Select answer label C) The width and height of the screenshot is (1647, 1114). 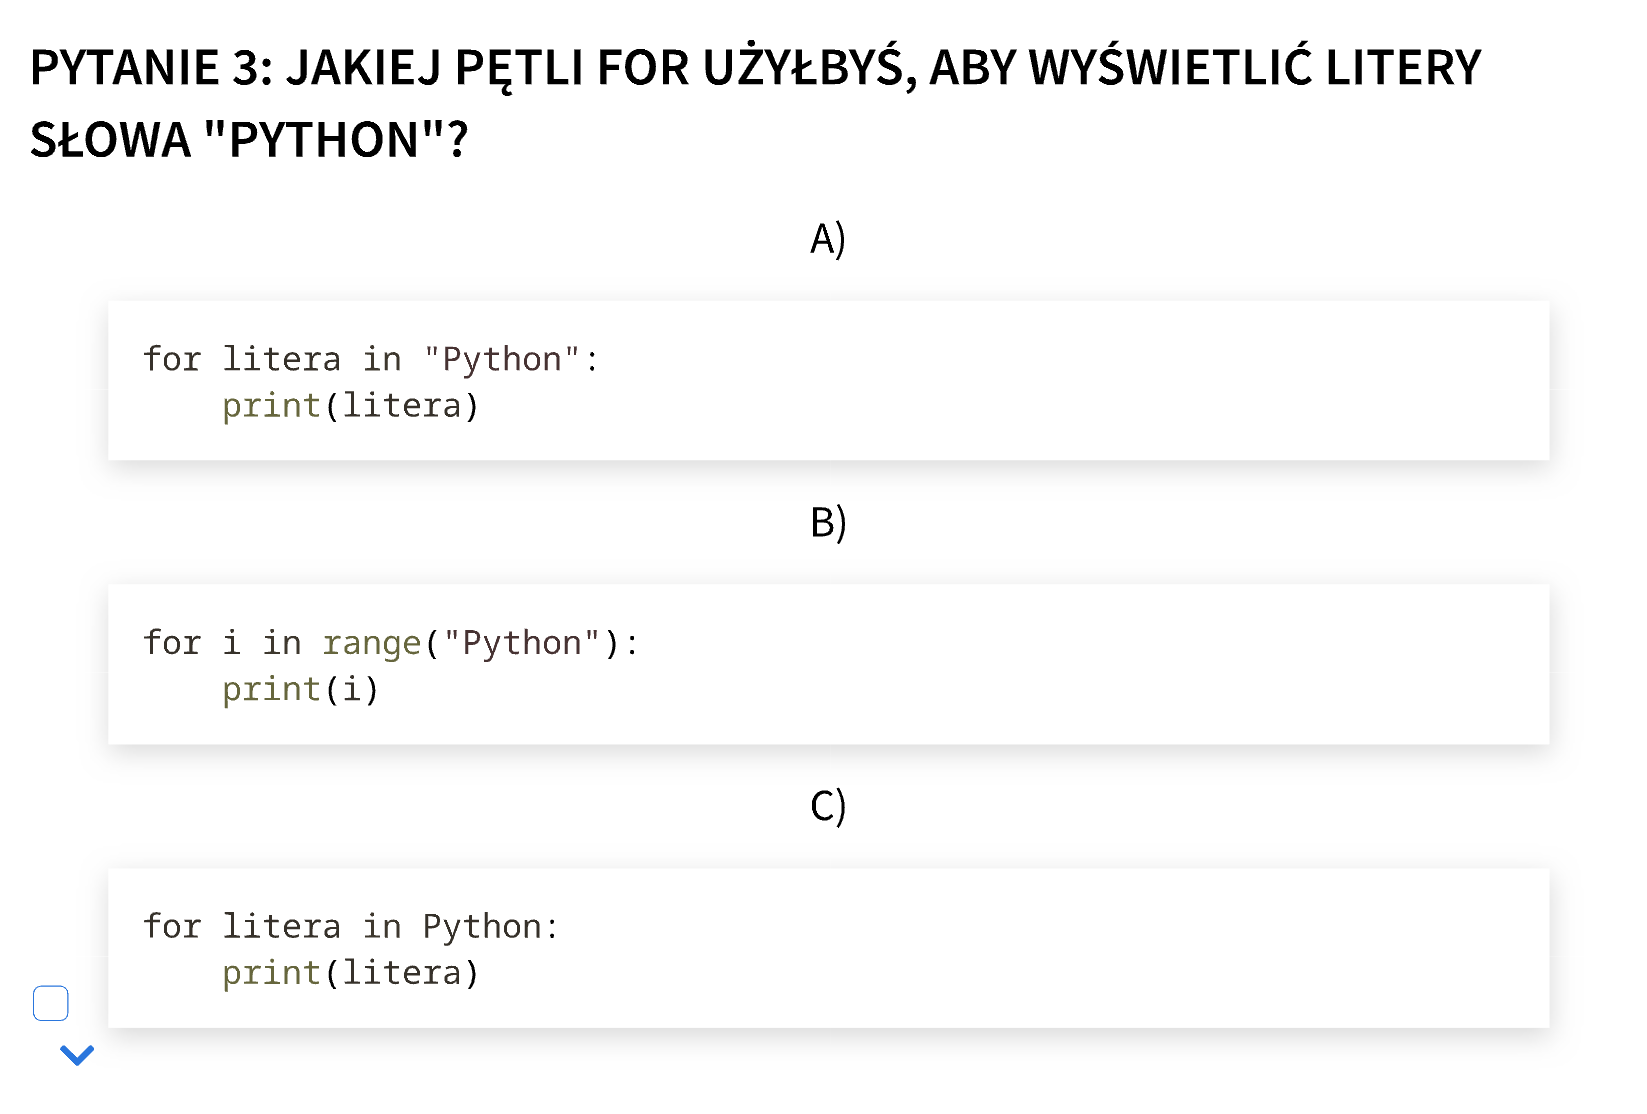point(827,807)
